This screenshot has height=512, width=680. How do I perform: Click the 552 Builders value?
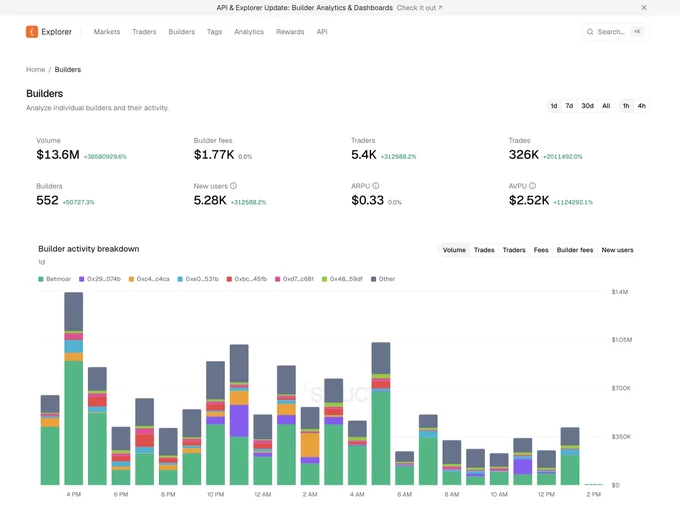point(47,200)
